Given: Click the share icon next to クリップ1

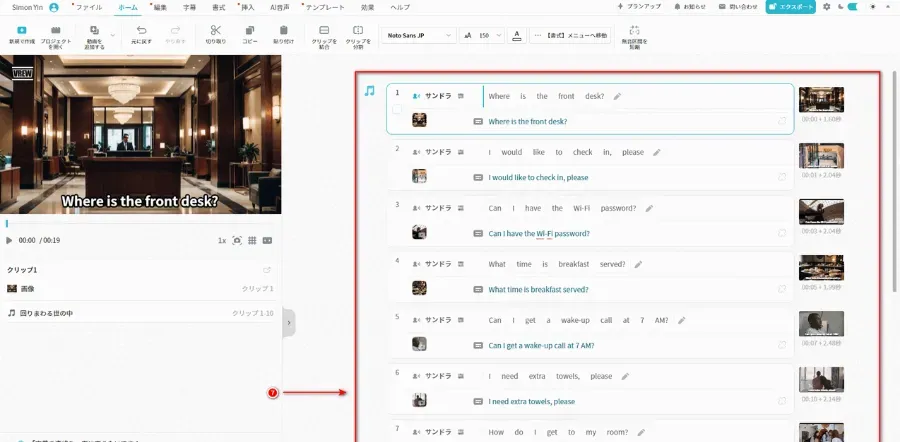Looking at the screenshot, I should coord(266,270).
